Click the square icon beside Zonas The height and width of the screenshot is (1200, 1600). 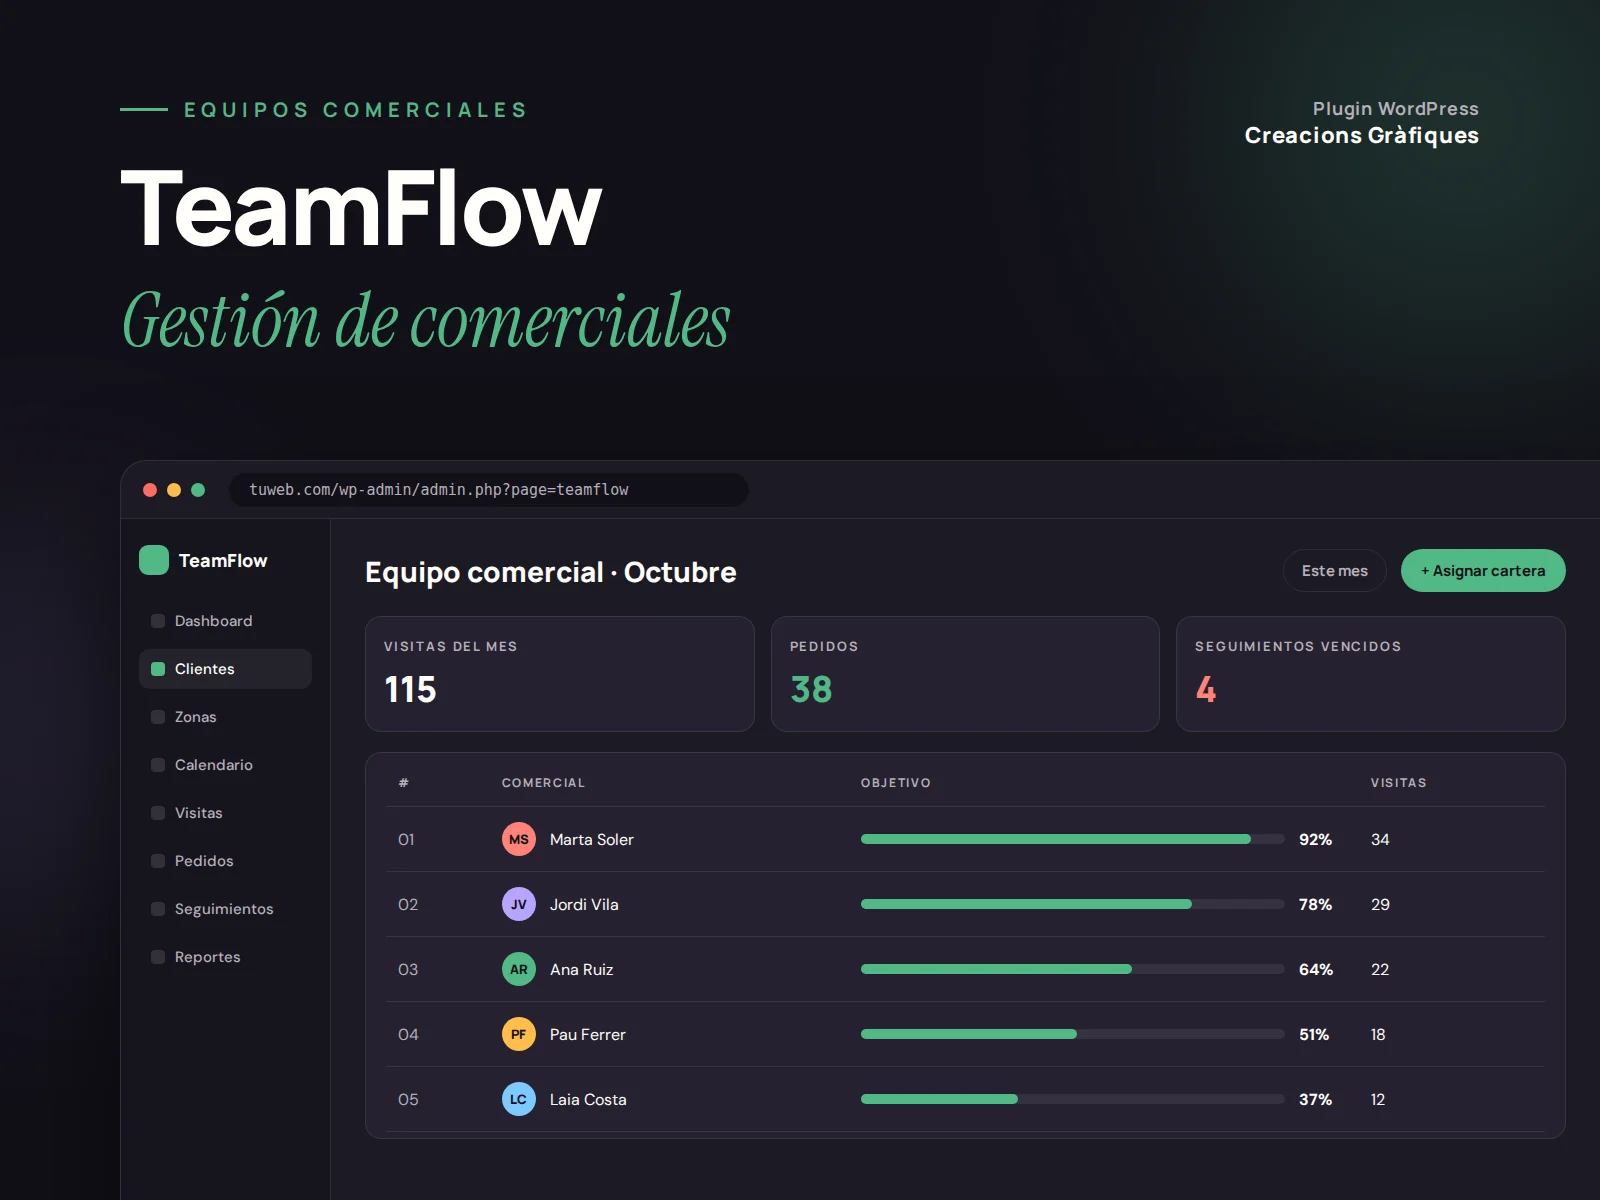pos(158,717)
